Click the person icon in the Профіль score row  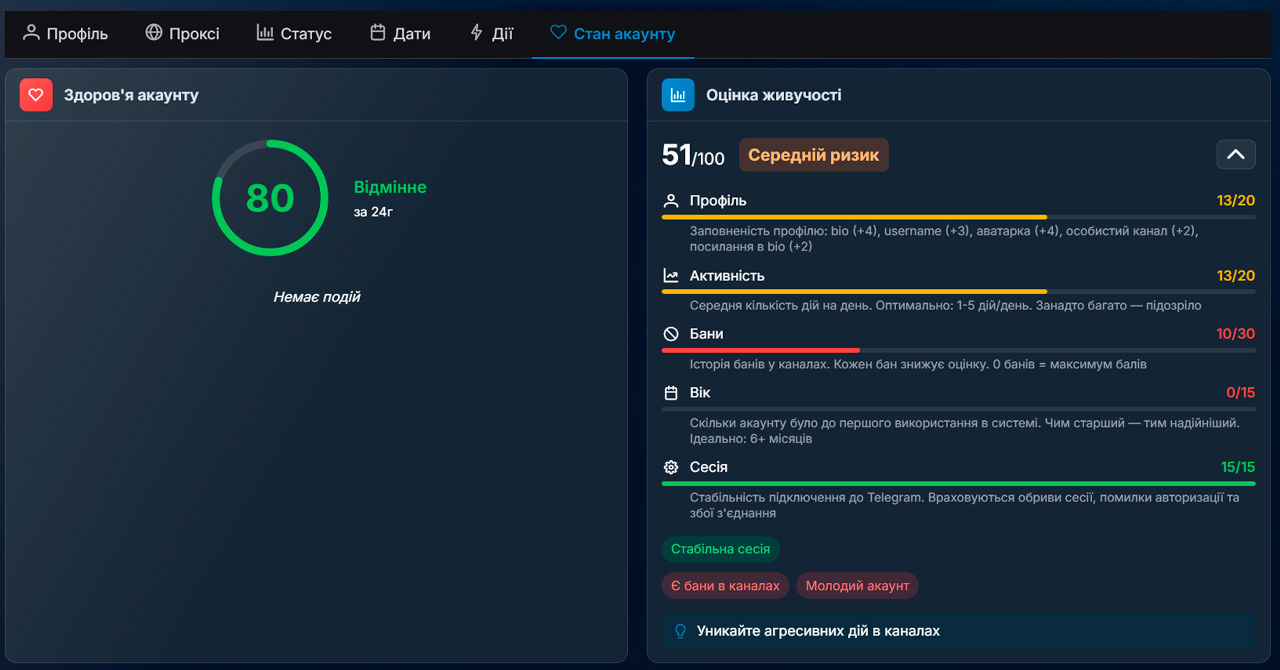671,200
